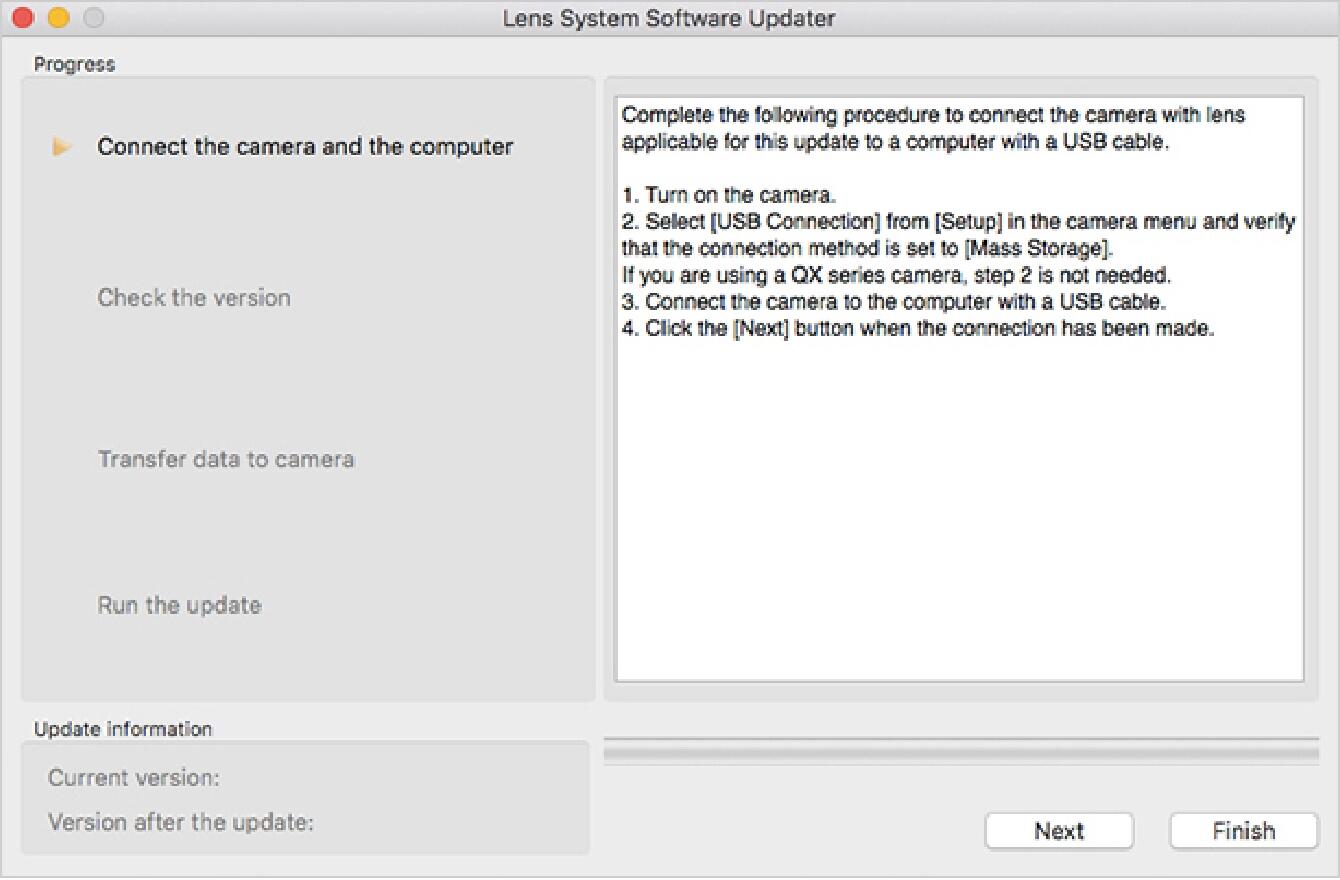The height and width of the screenshot is (880, 1340).
Task: Click the 'Check the version' step
Action: tap(194, 298)
